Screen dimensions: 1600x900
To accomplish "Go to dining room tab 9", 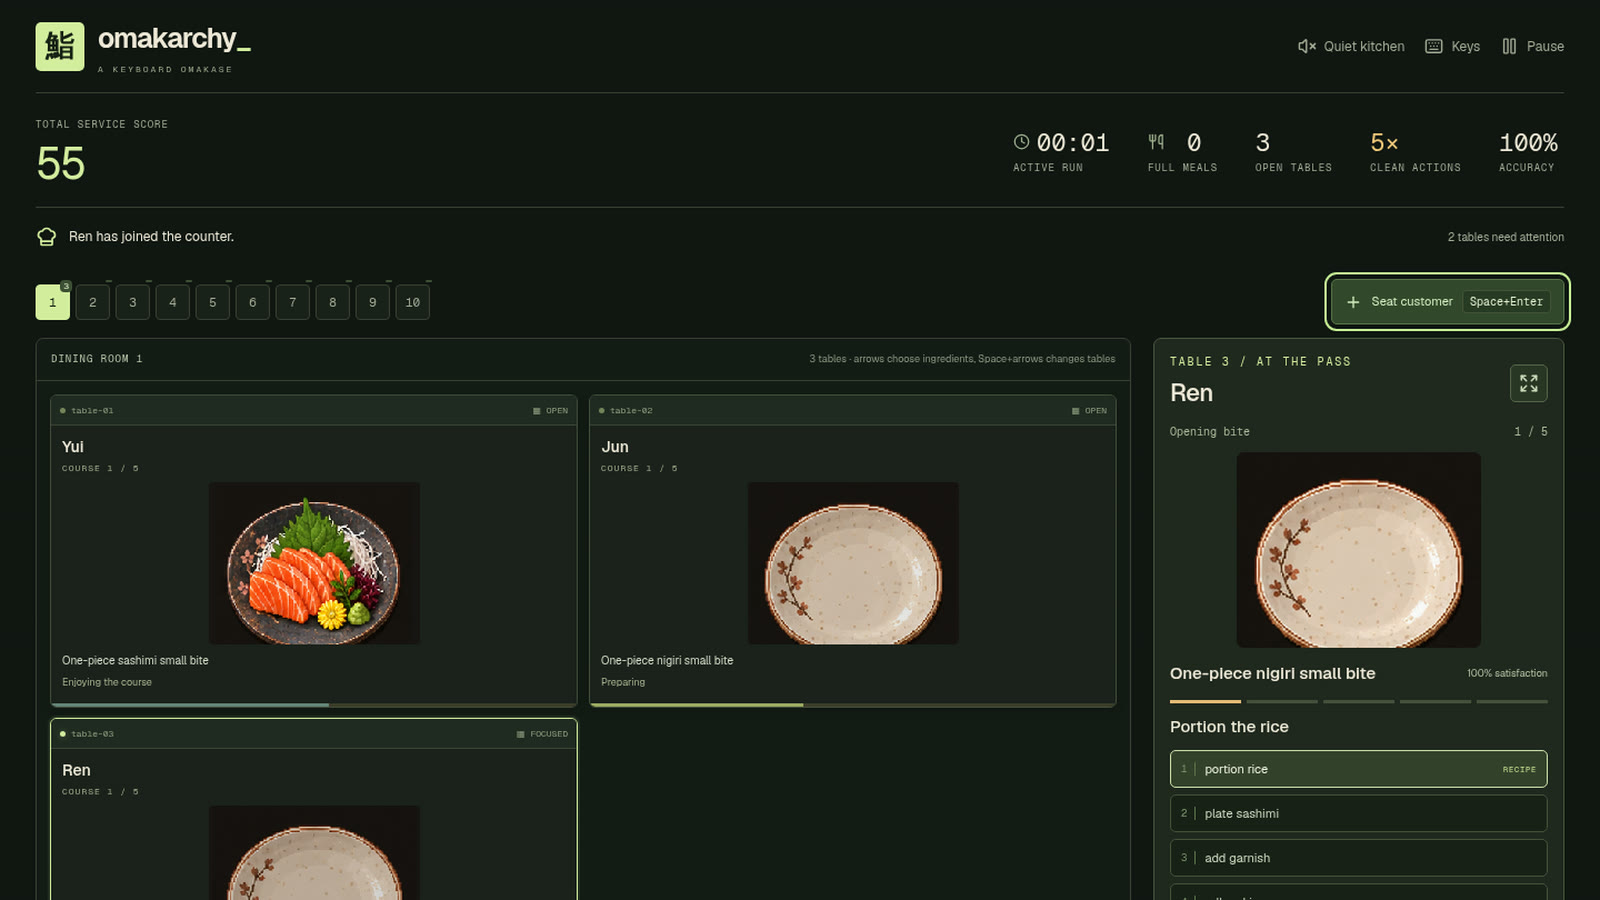I will (373, 302).
